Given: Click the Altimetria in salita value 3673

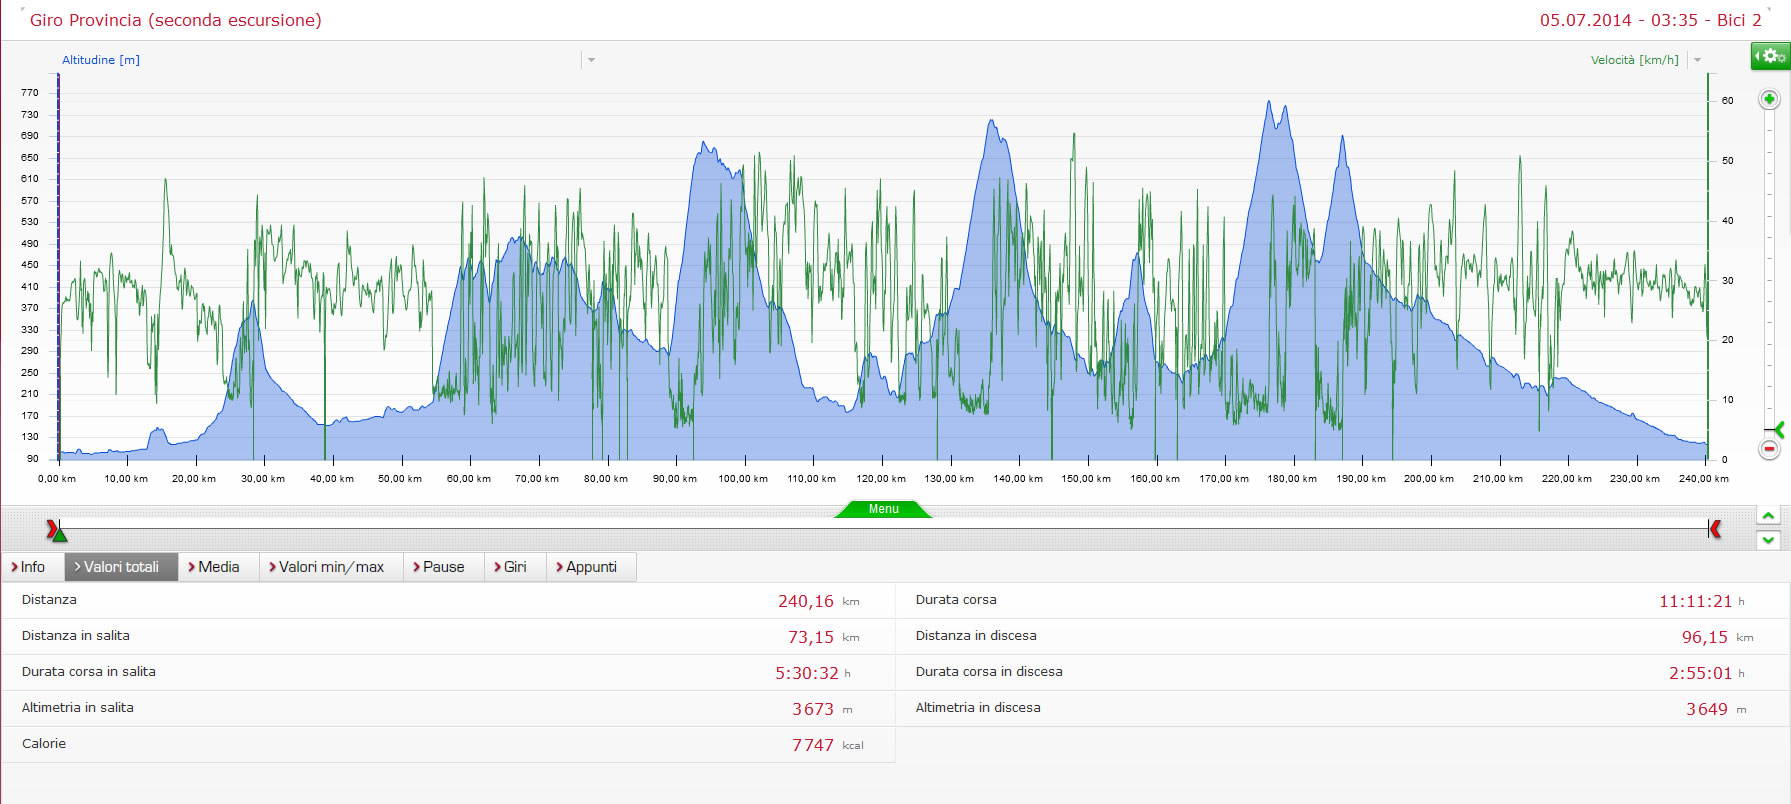Looking at the screenshot, I should (x=813, y=709).
